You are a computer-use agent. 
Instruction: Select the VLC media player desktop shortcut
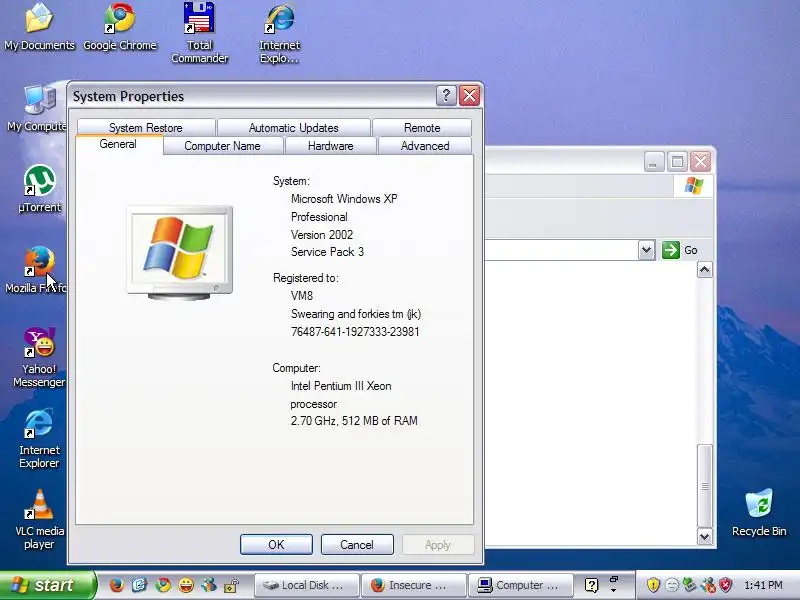39,519
